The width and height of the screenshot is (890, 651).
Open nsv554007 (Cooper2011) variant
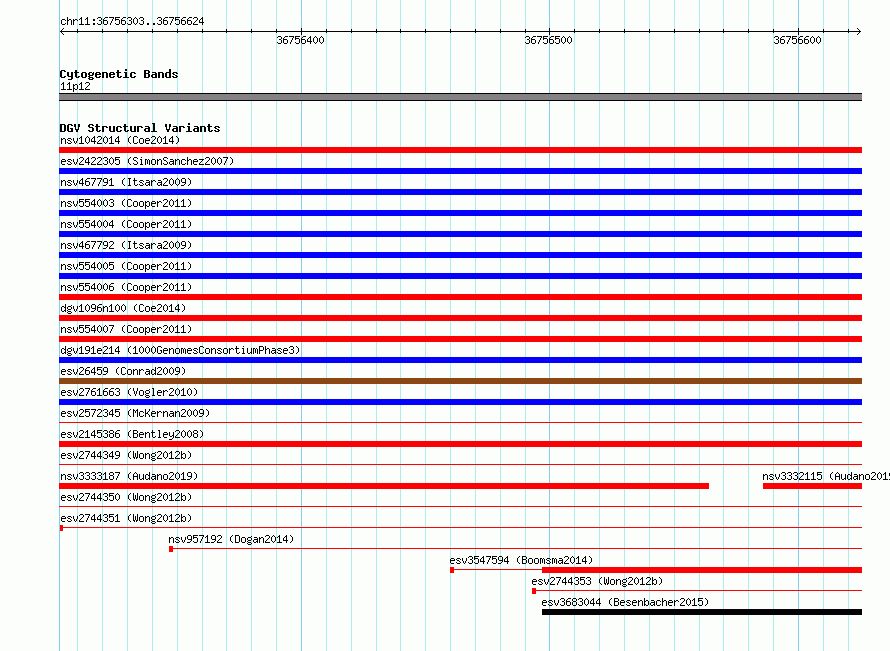pos(126,329)
